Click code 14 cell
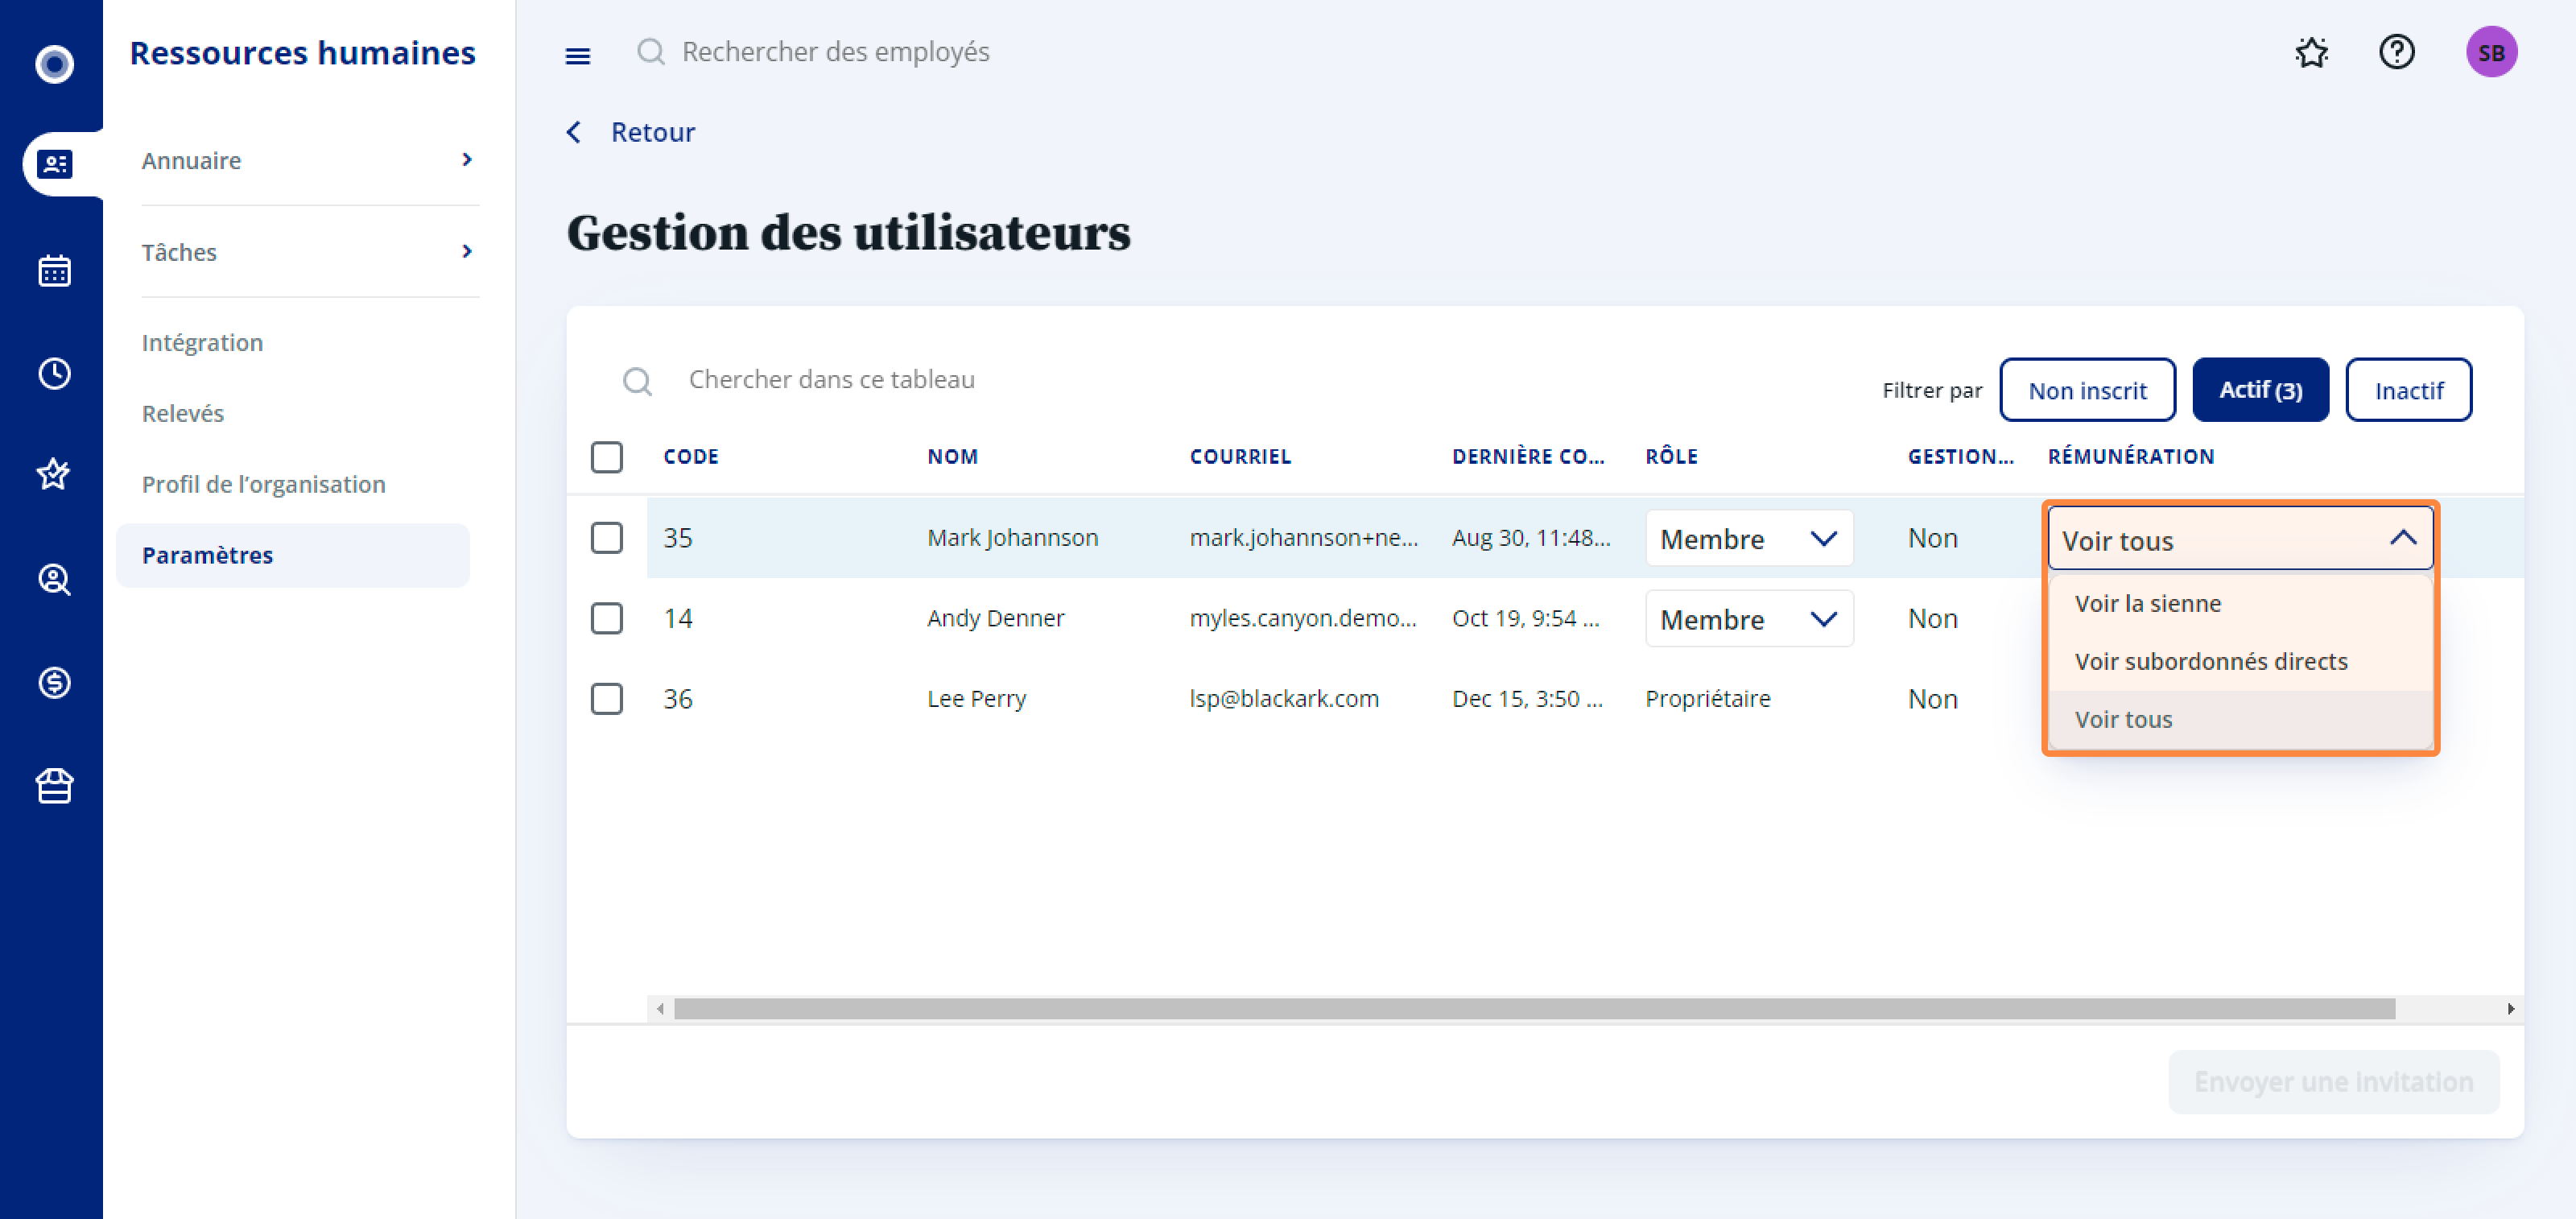This screenshot has height=1219, width=2576. 678,618
